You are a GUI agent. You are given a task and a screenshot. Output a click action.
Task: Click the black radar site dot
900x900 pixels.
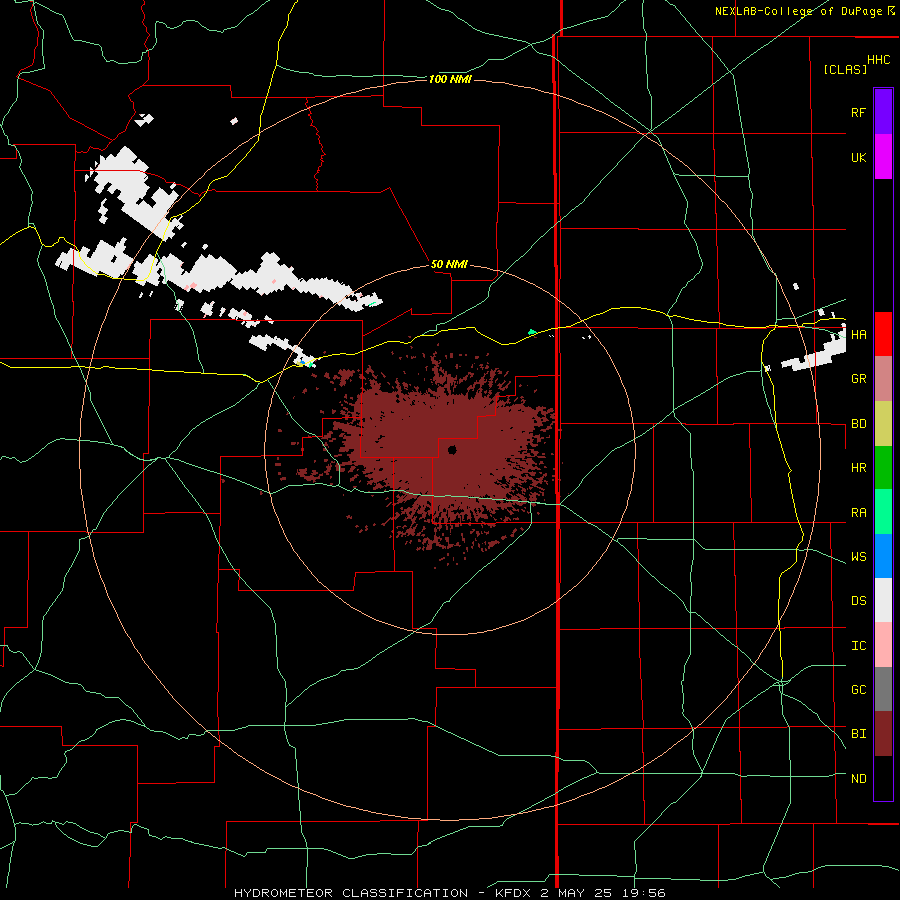(452, 450)
